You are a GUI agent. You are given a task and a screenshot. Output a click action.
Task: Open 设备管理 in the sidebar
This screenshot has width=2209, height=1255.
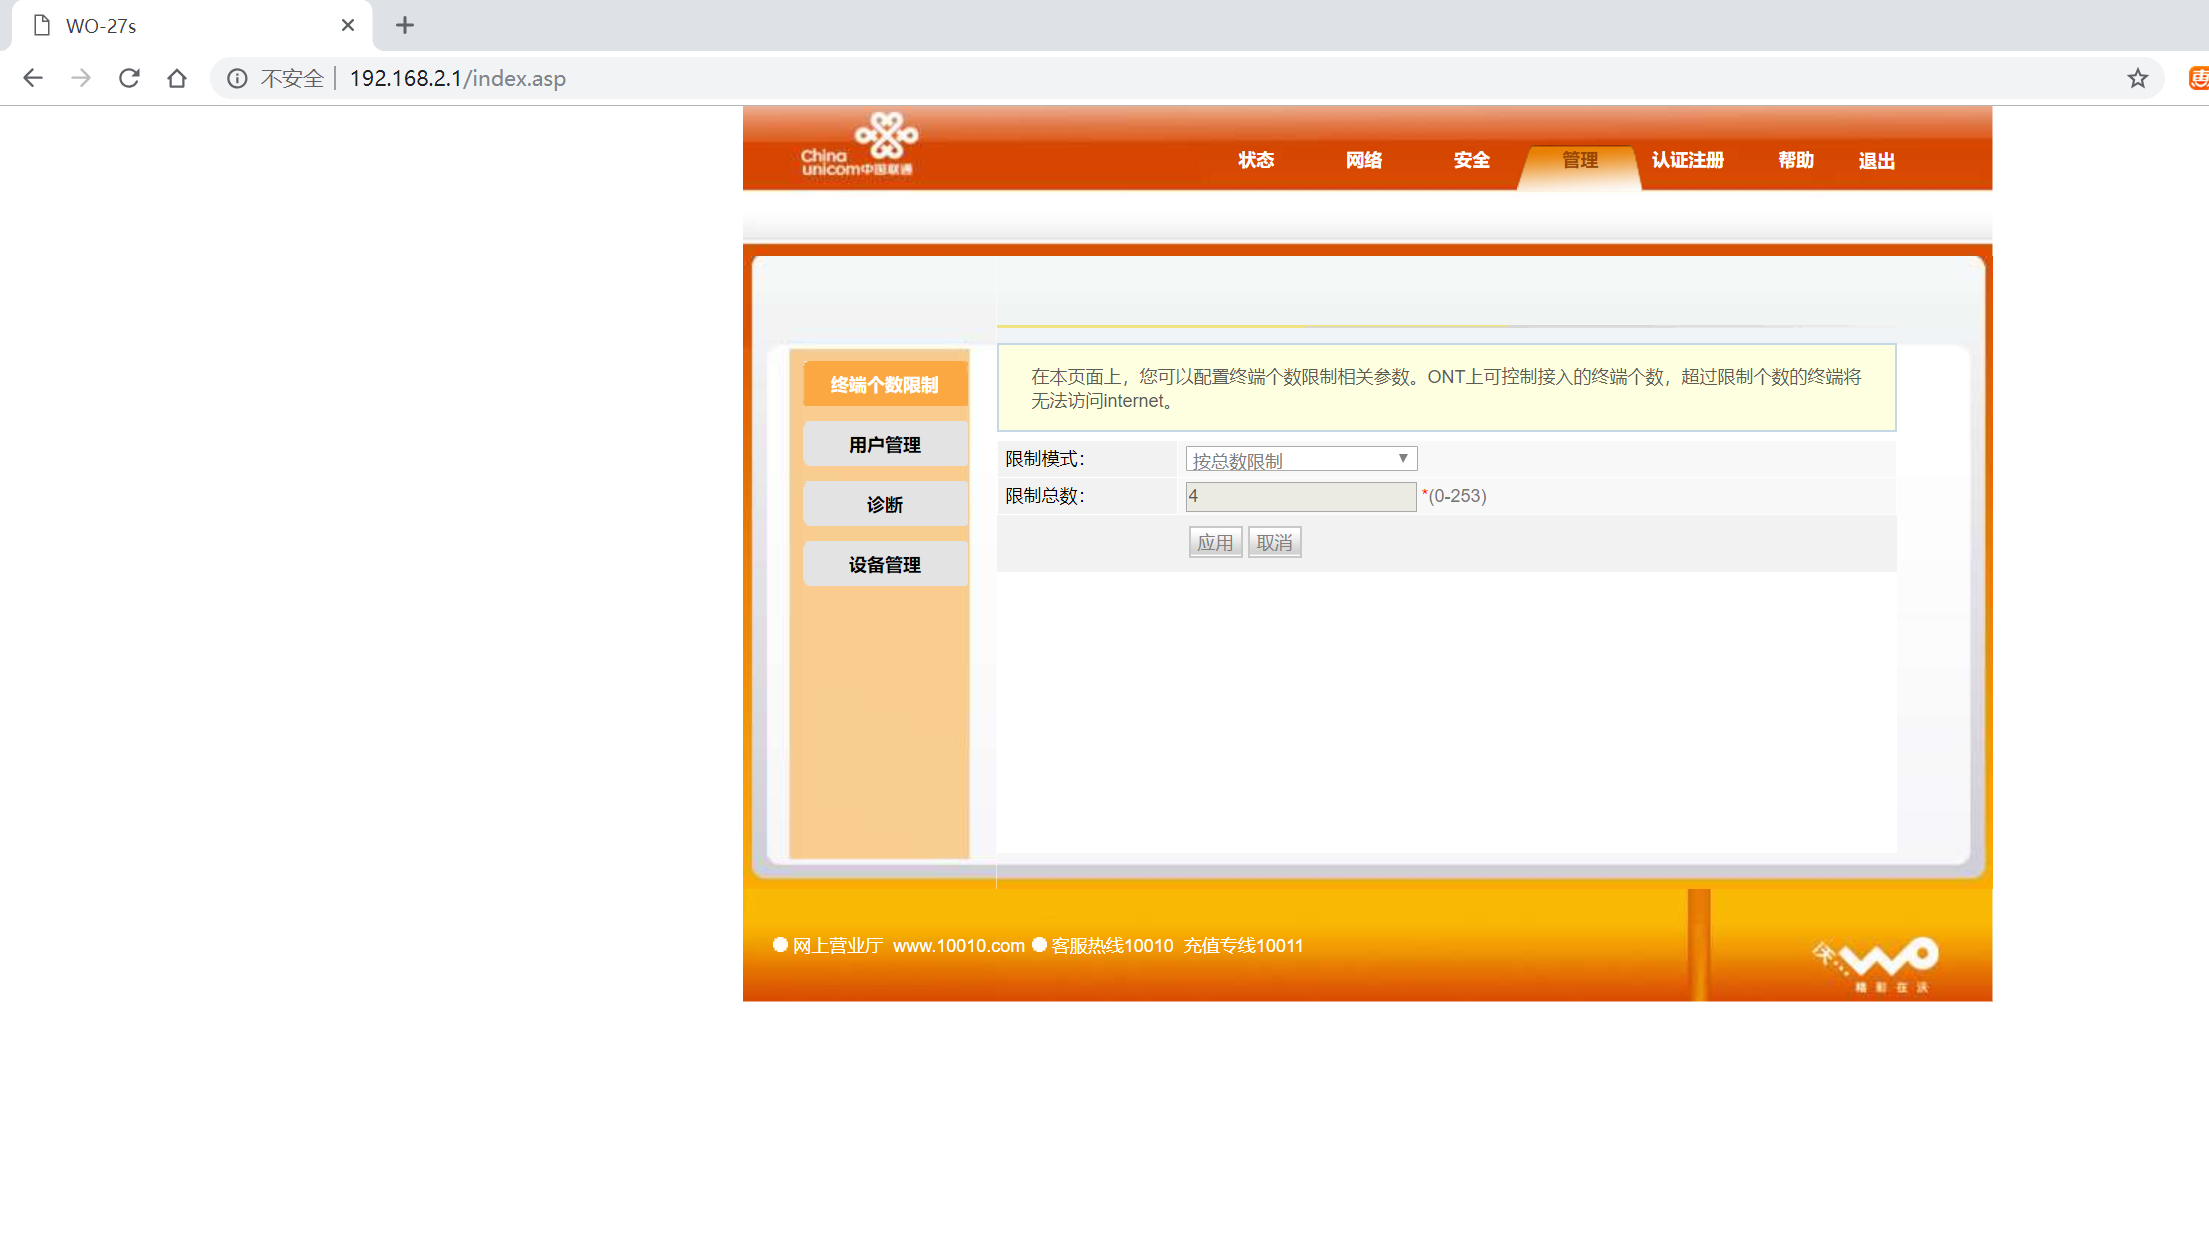pyautogui.click(x=885, y=565)
